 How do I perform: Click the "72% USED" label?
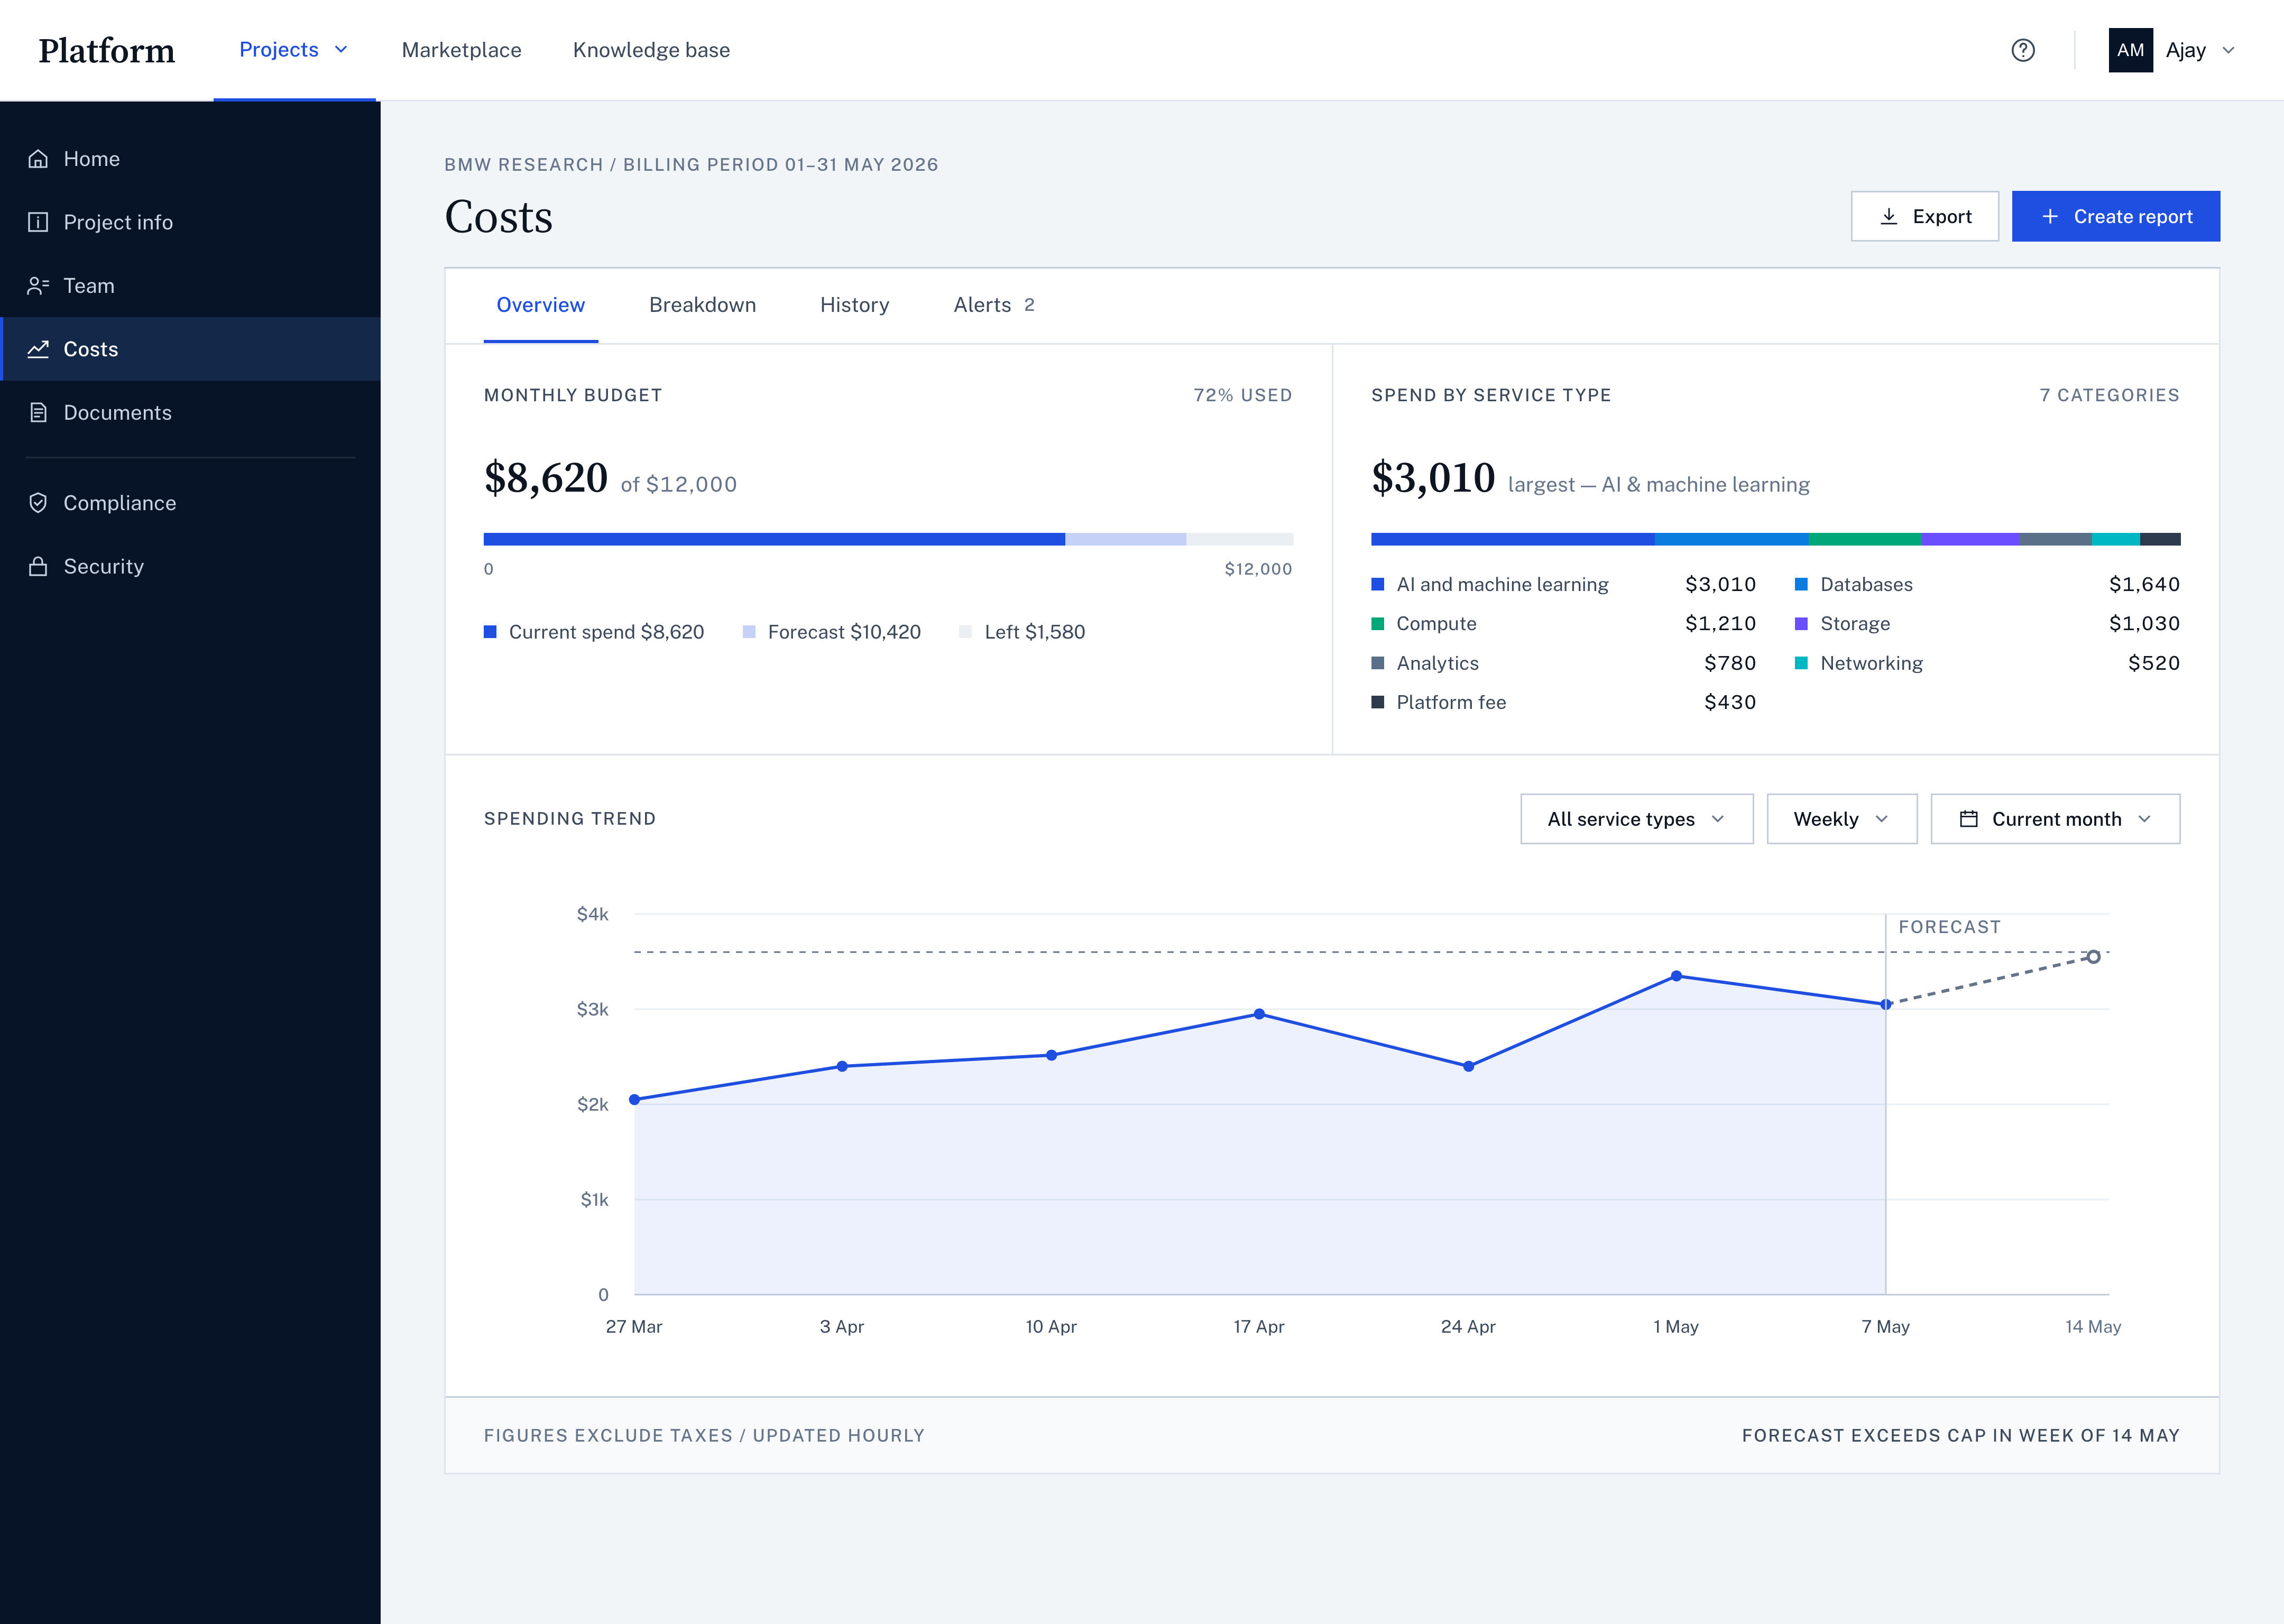click(1243, 395)
